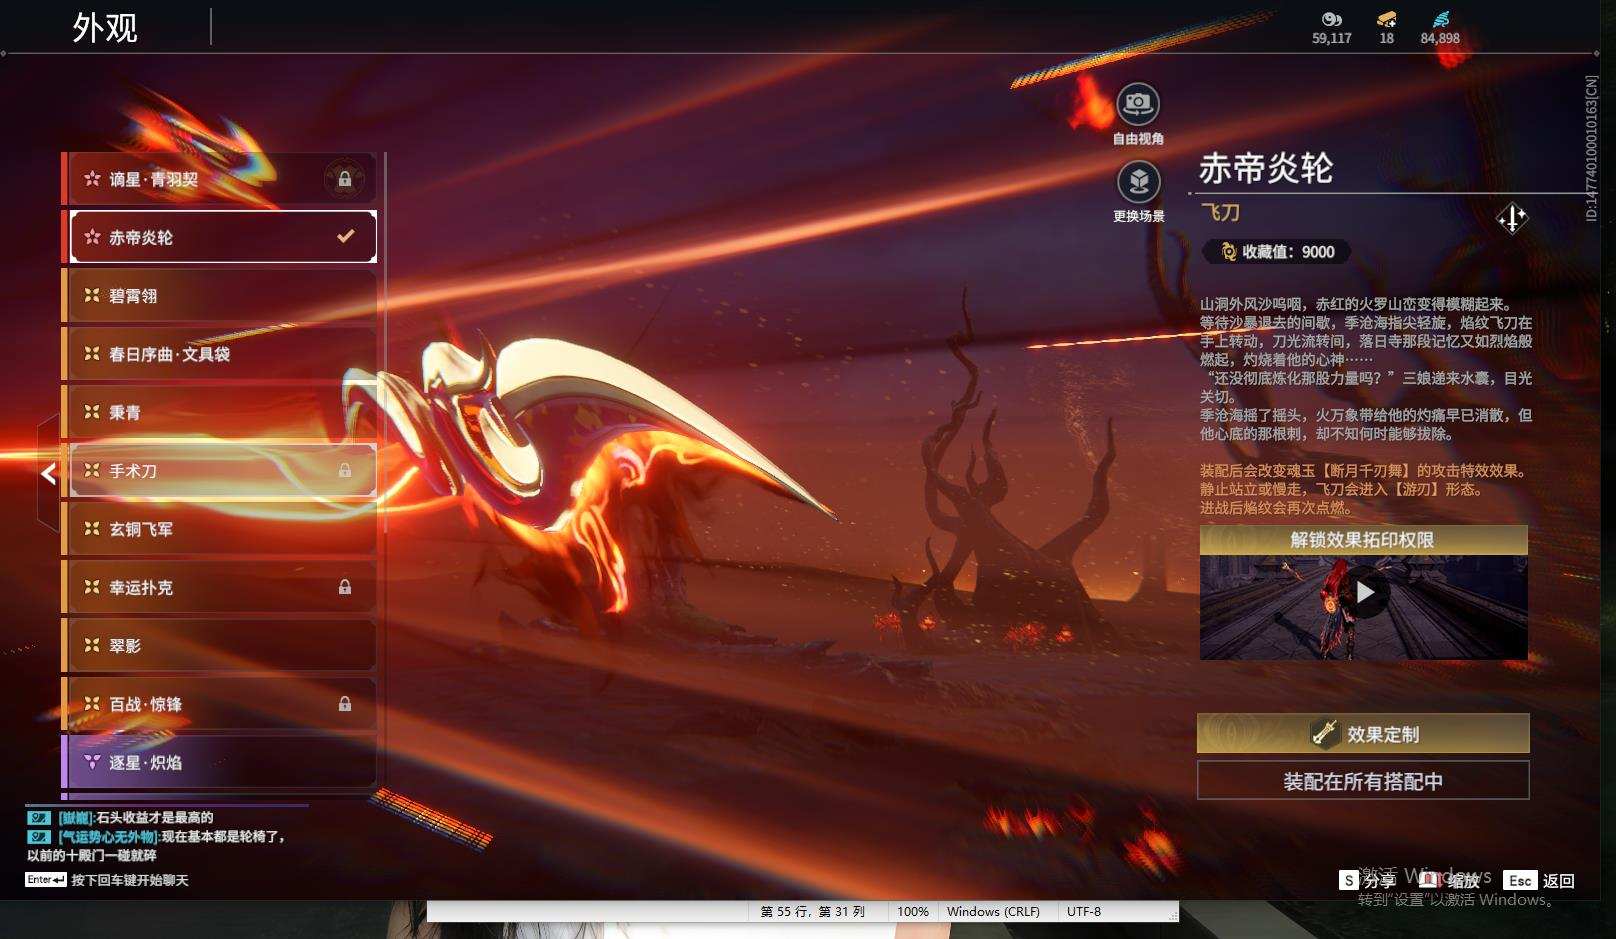Click the wrench icon on 效果定制 button
The width and height of the screenshot is (1616, 939).
(1325, 733)
